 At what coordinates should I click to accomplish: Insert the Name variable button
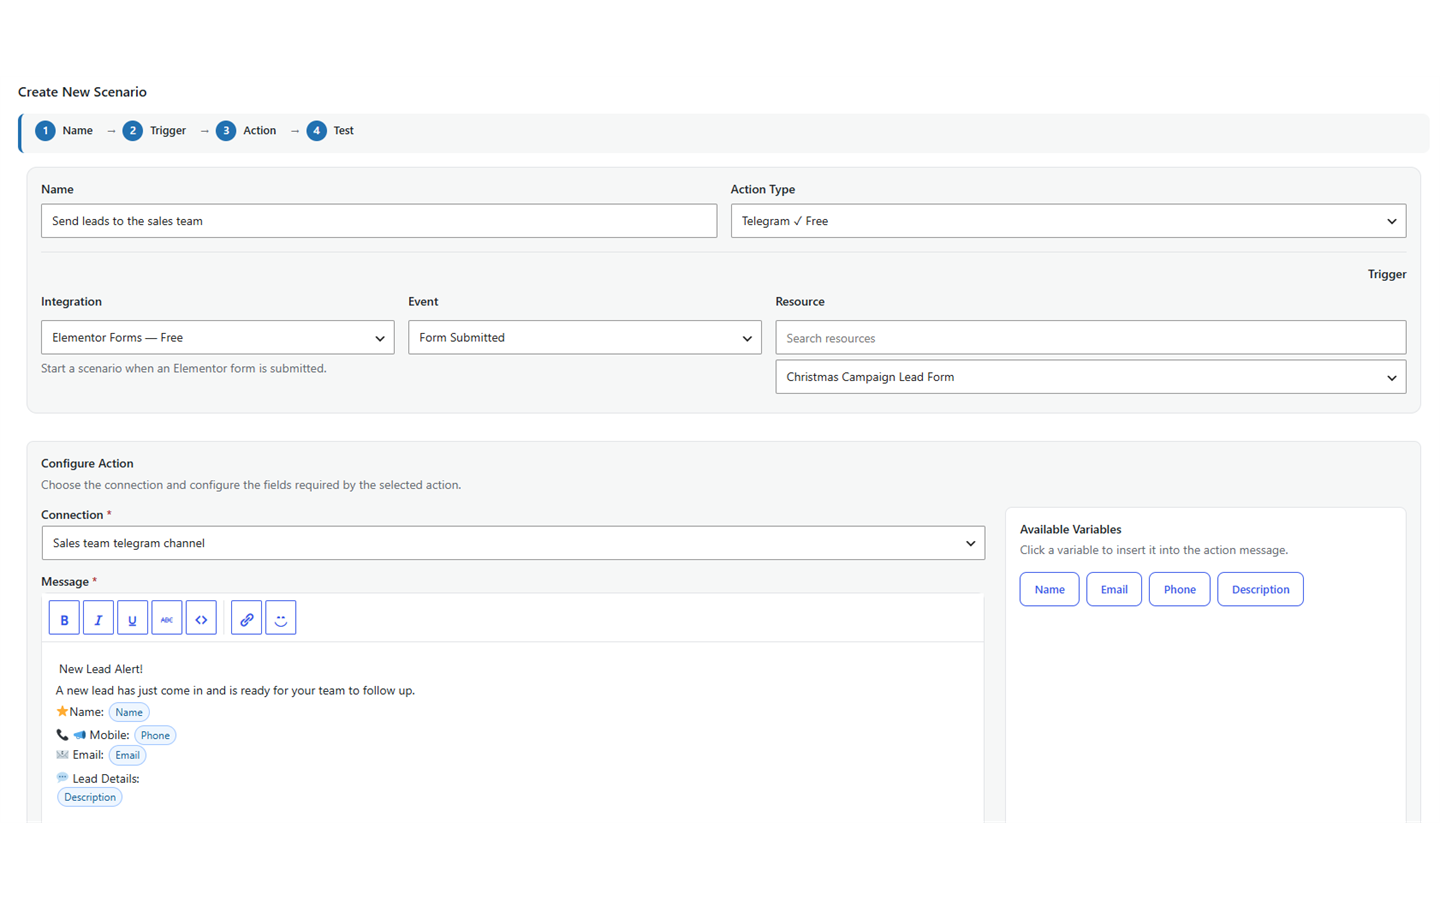click(x=1049, y=589)
